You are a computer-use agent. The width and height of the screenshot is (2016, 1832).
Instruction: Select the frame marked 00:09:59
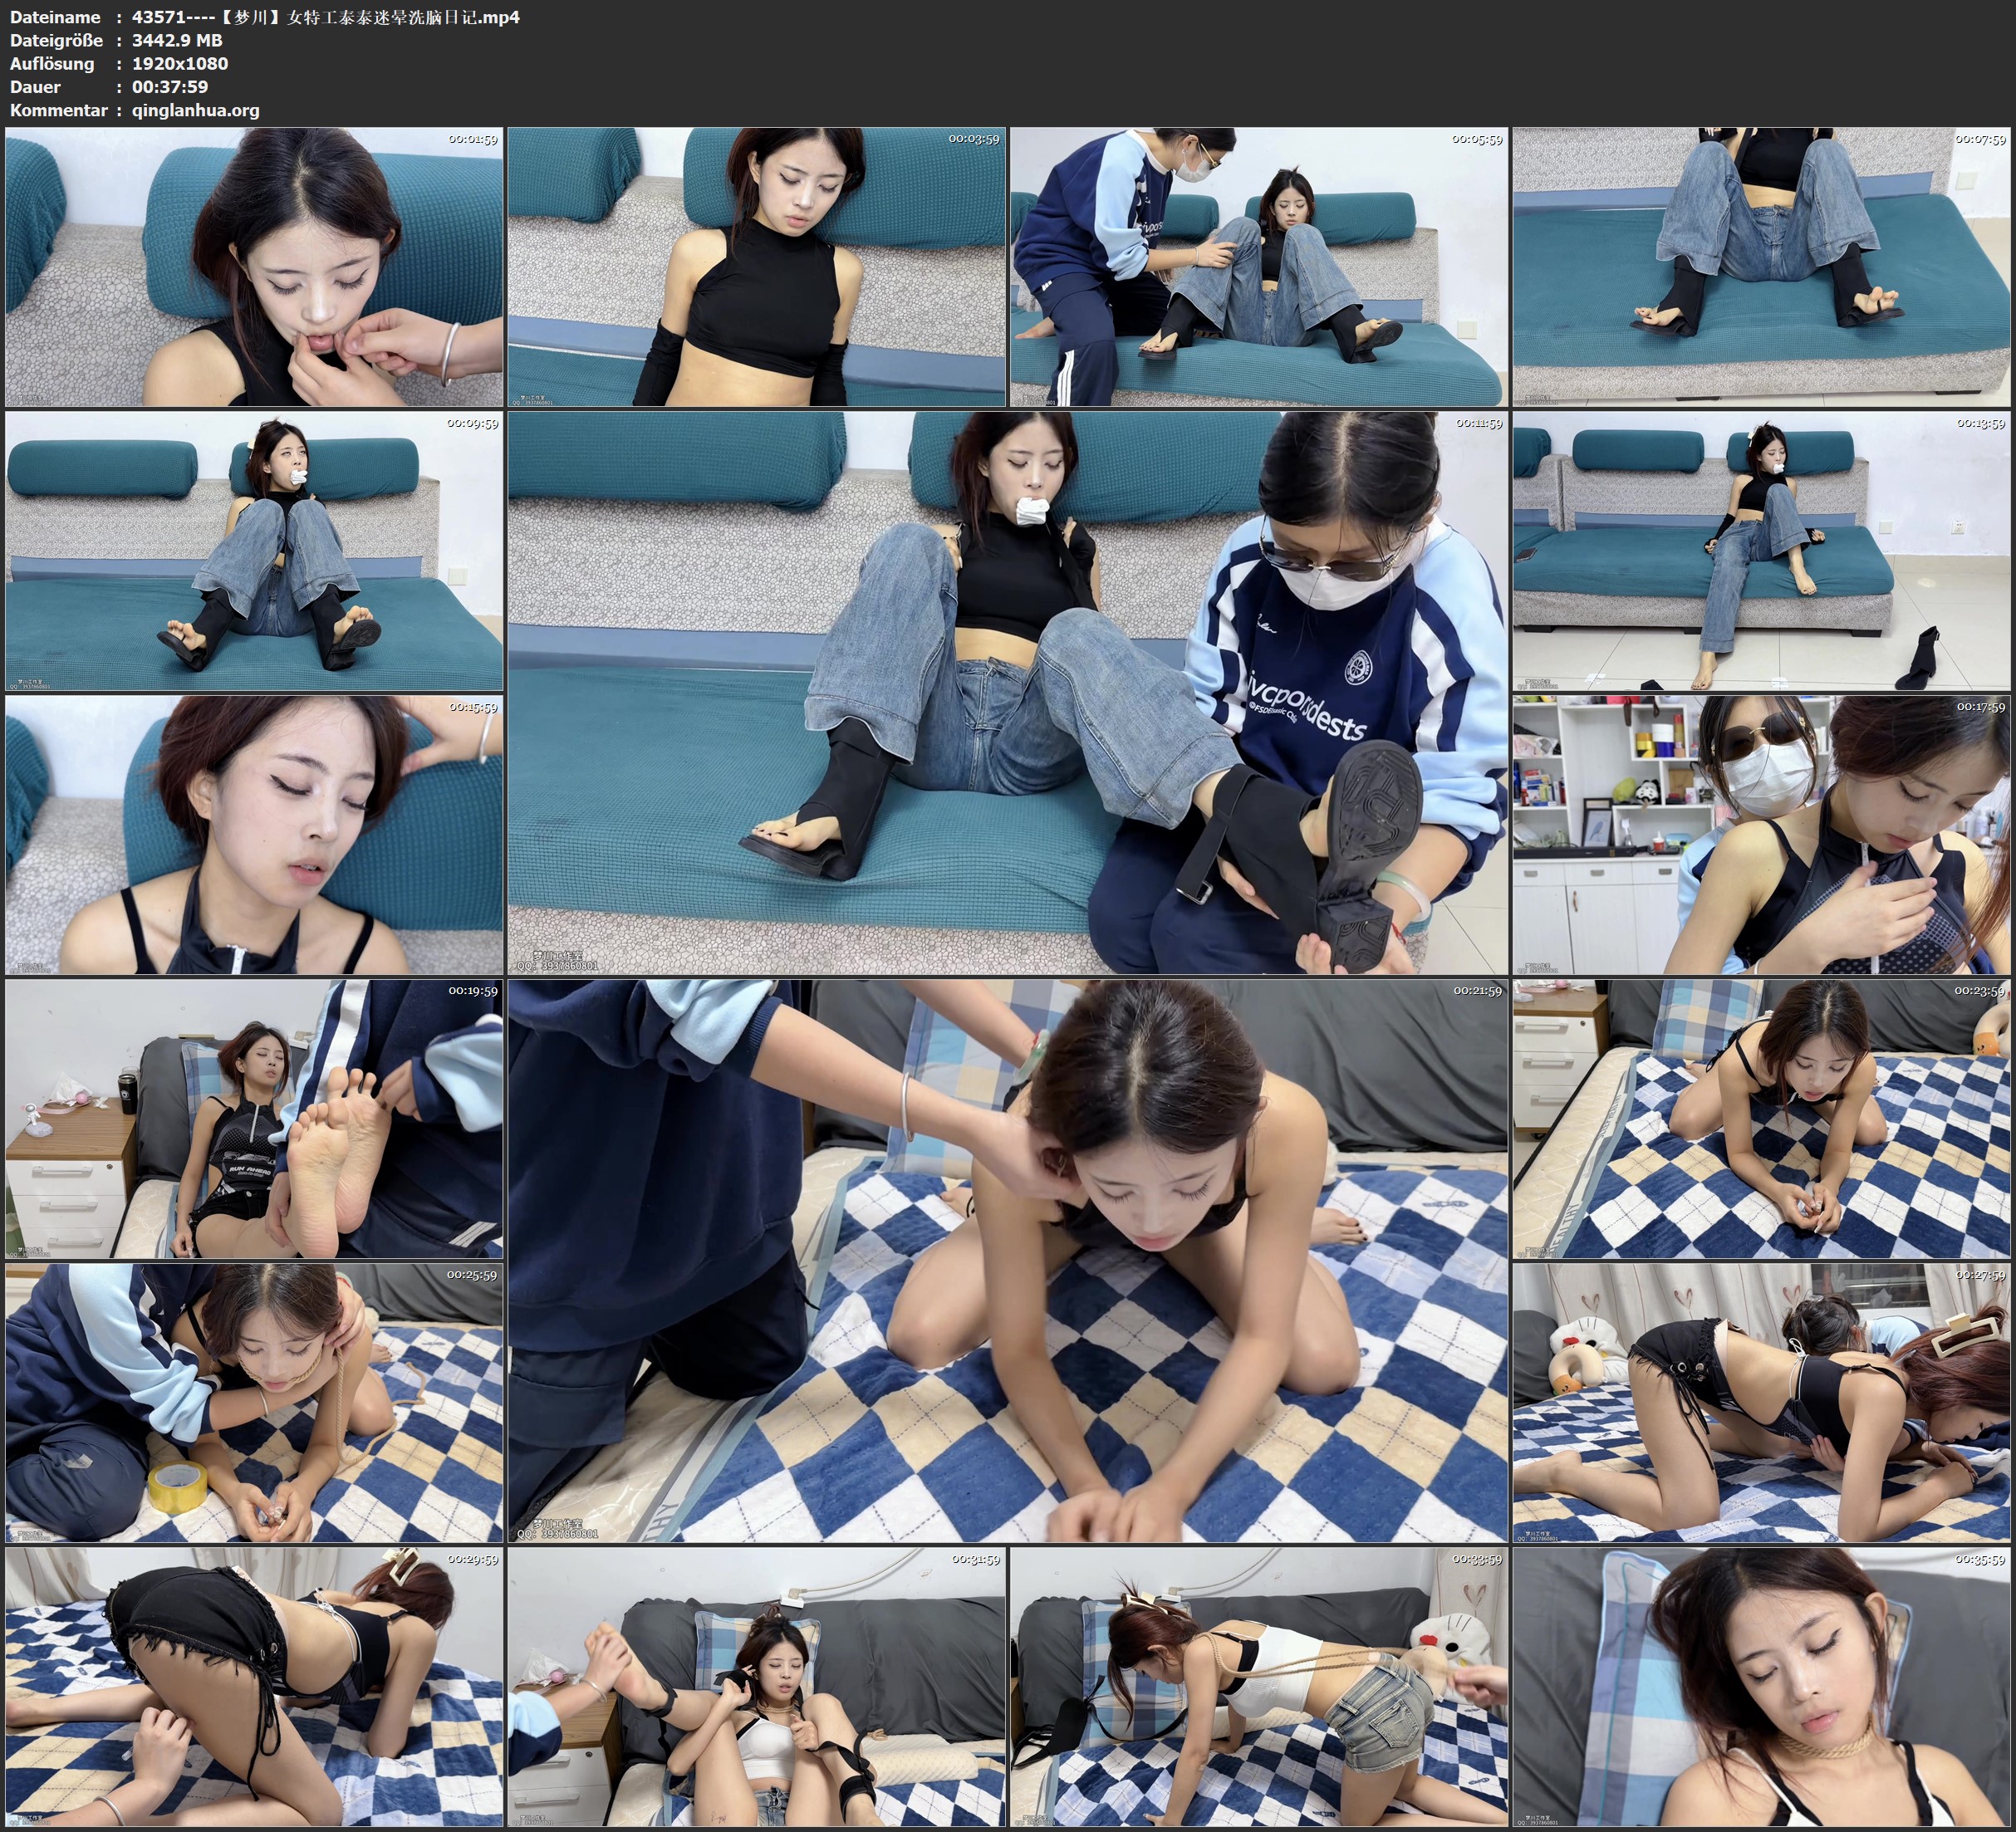(254, 551)
